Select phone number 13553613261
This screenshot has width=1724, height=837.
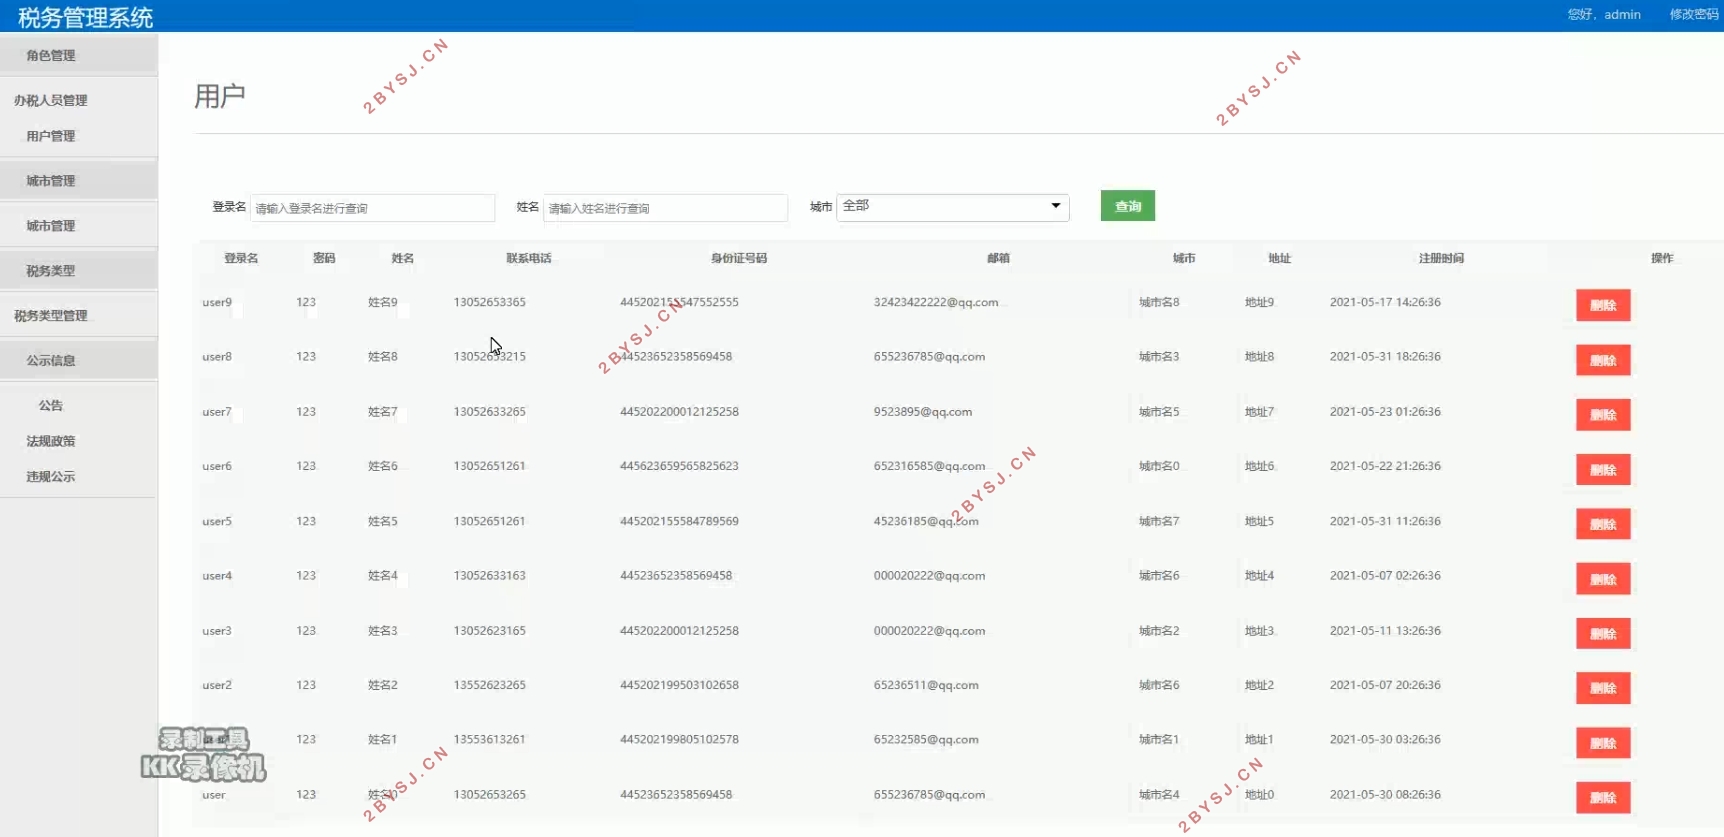coord(490,739)
